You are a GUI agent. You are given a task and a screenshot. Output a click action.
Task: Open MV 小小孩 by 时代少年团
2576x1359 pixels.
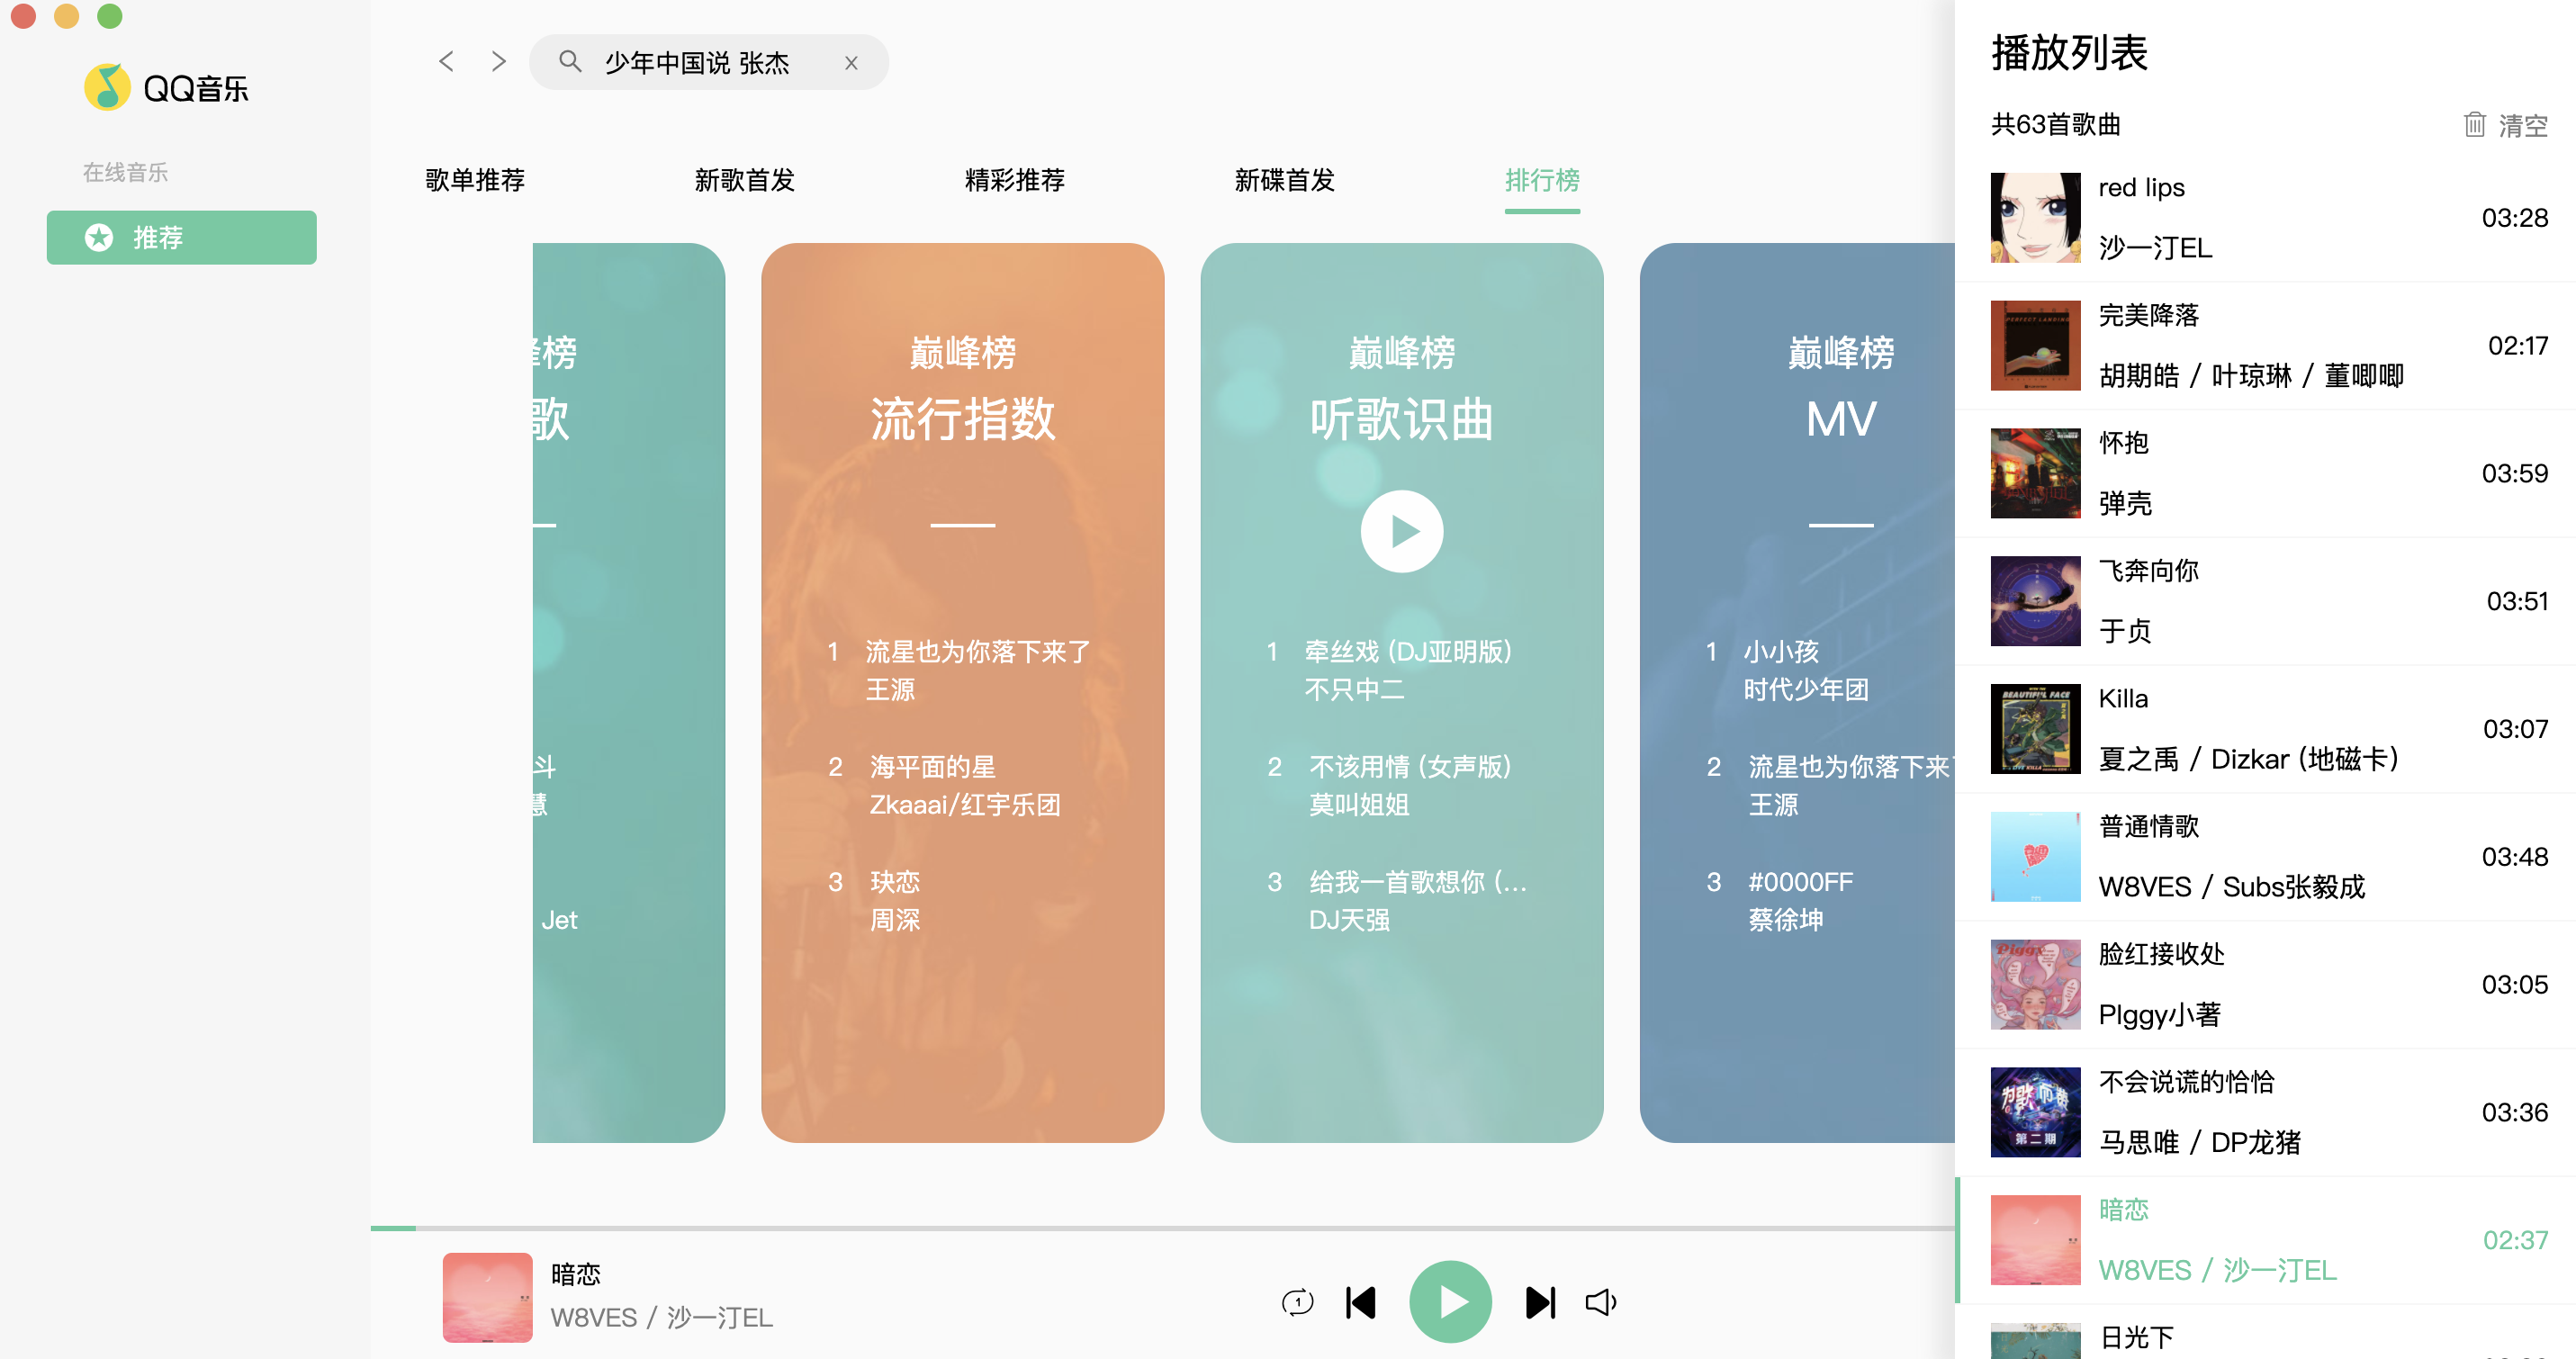tap(1780, 652)
